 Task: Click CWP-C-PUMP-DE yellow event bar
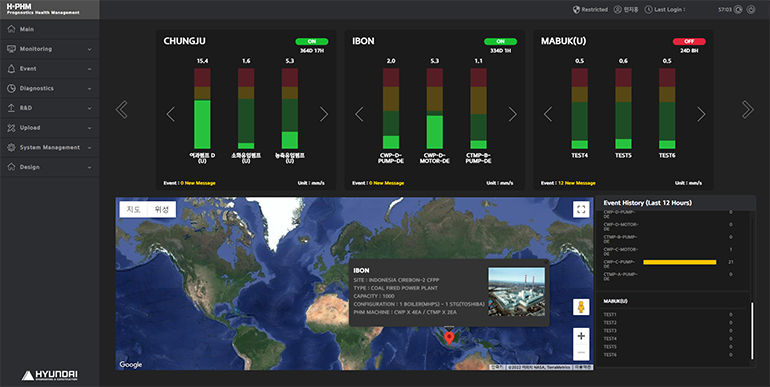[x=680, y=262]
